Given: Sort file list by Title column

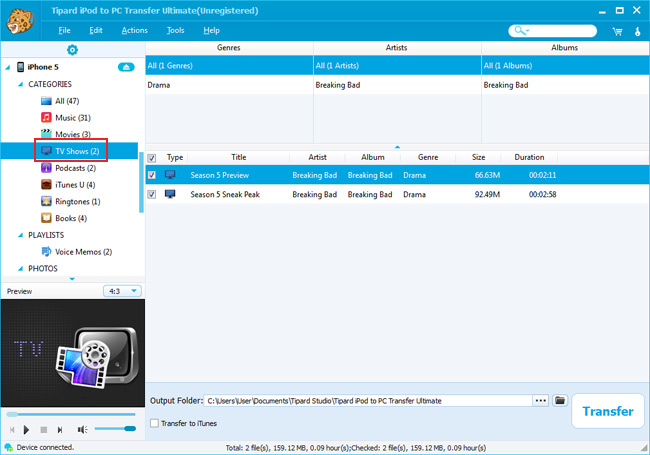Looking at the screenshot, I should (238, 157).
